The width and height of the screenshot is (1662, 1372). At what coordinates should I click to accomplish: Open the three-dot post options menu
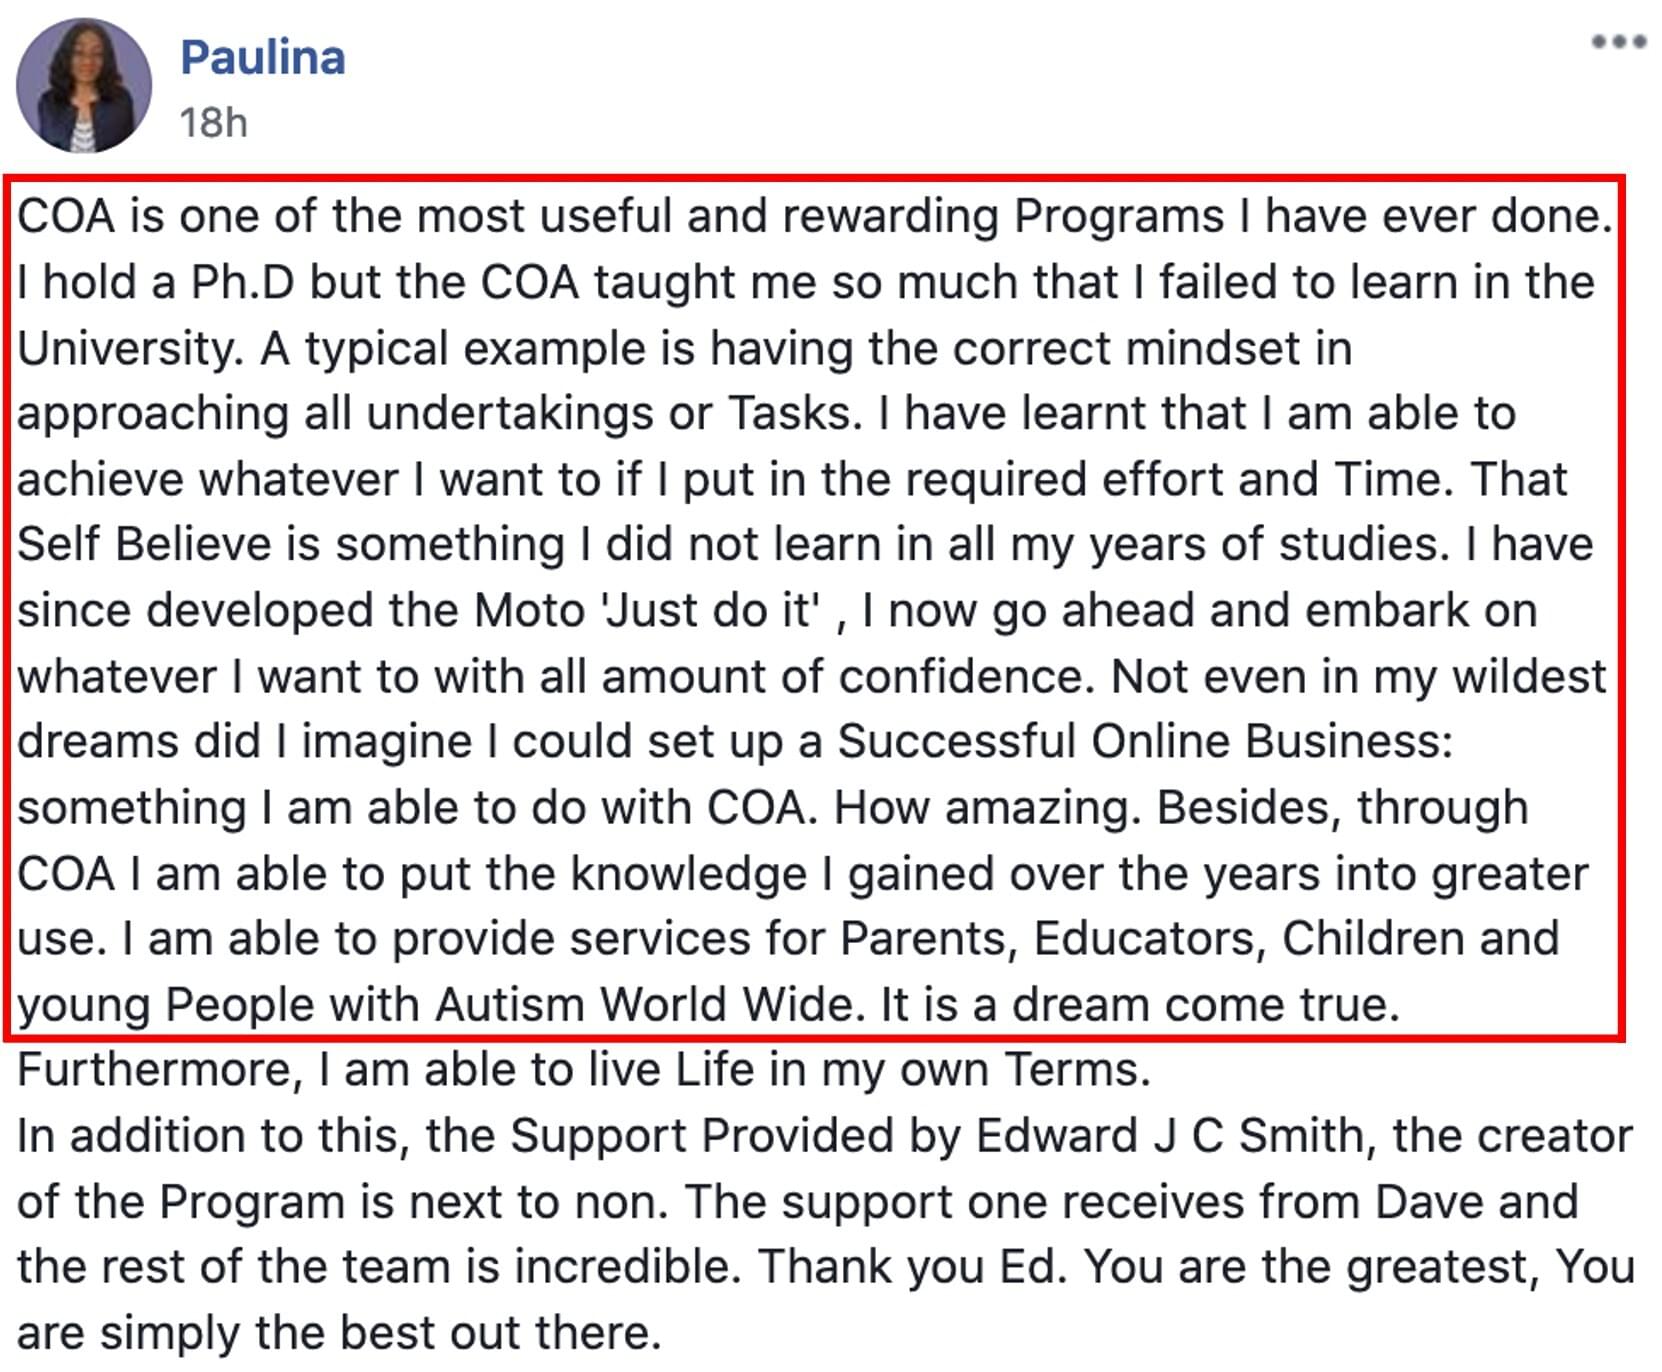tap(1619, 41)
